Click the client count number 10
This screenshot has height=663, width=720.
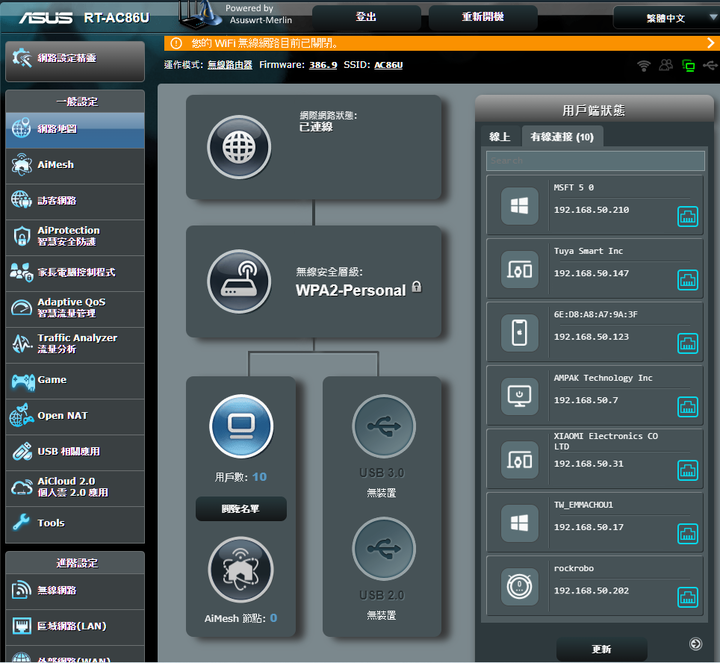point(259,477)
